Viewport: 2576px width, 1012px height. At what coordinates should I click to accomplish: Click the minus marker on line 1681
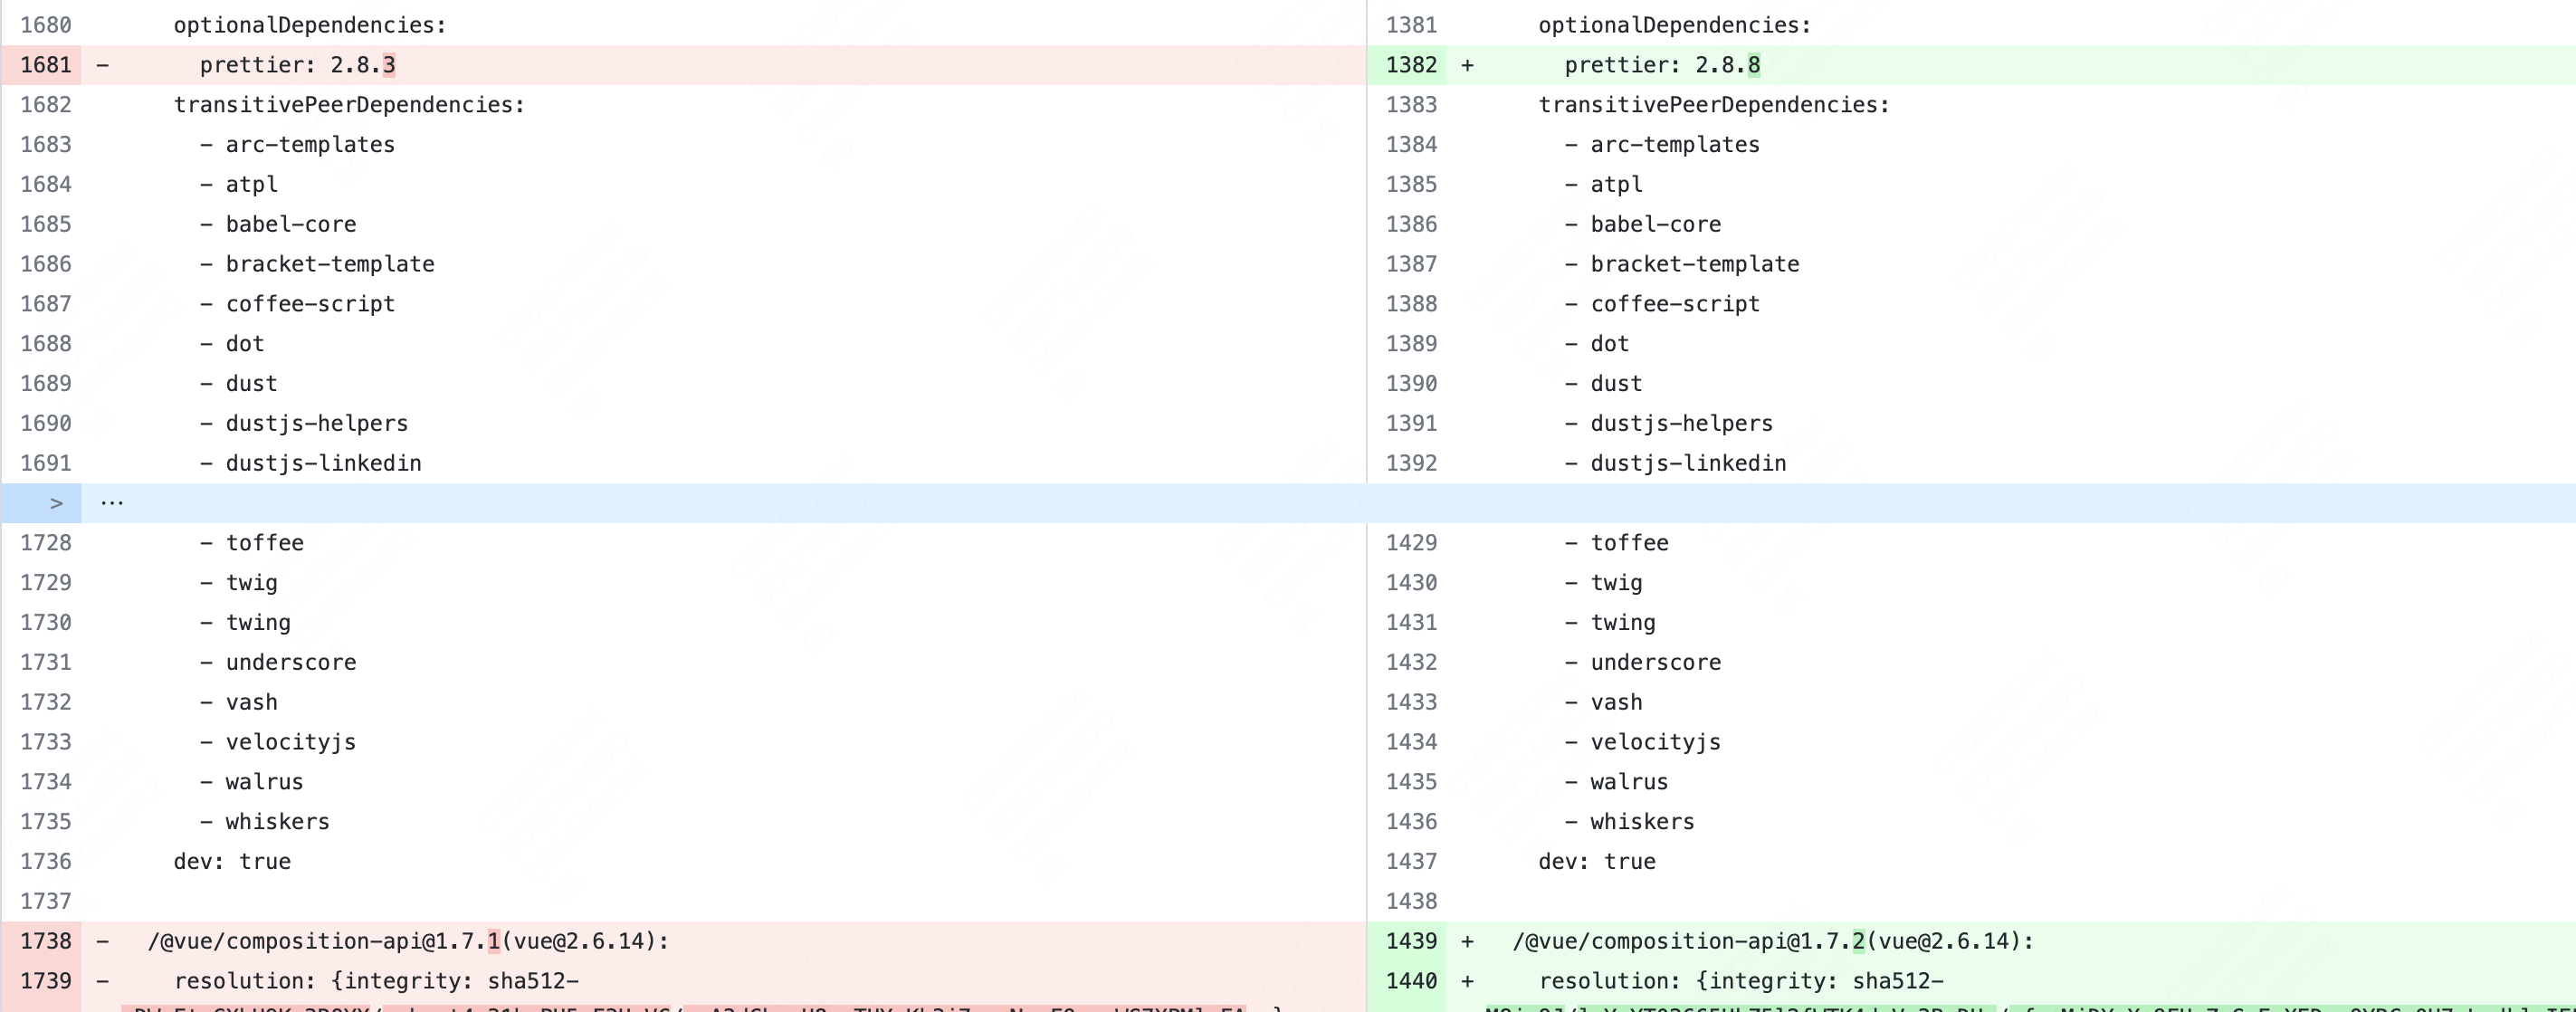(103, 65)
